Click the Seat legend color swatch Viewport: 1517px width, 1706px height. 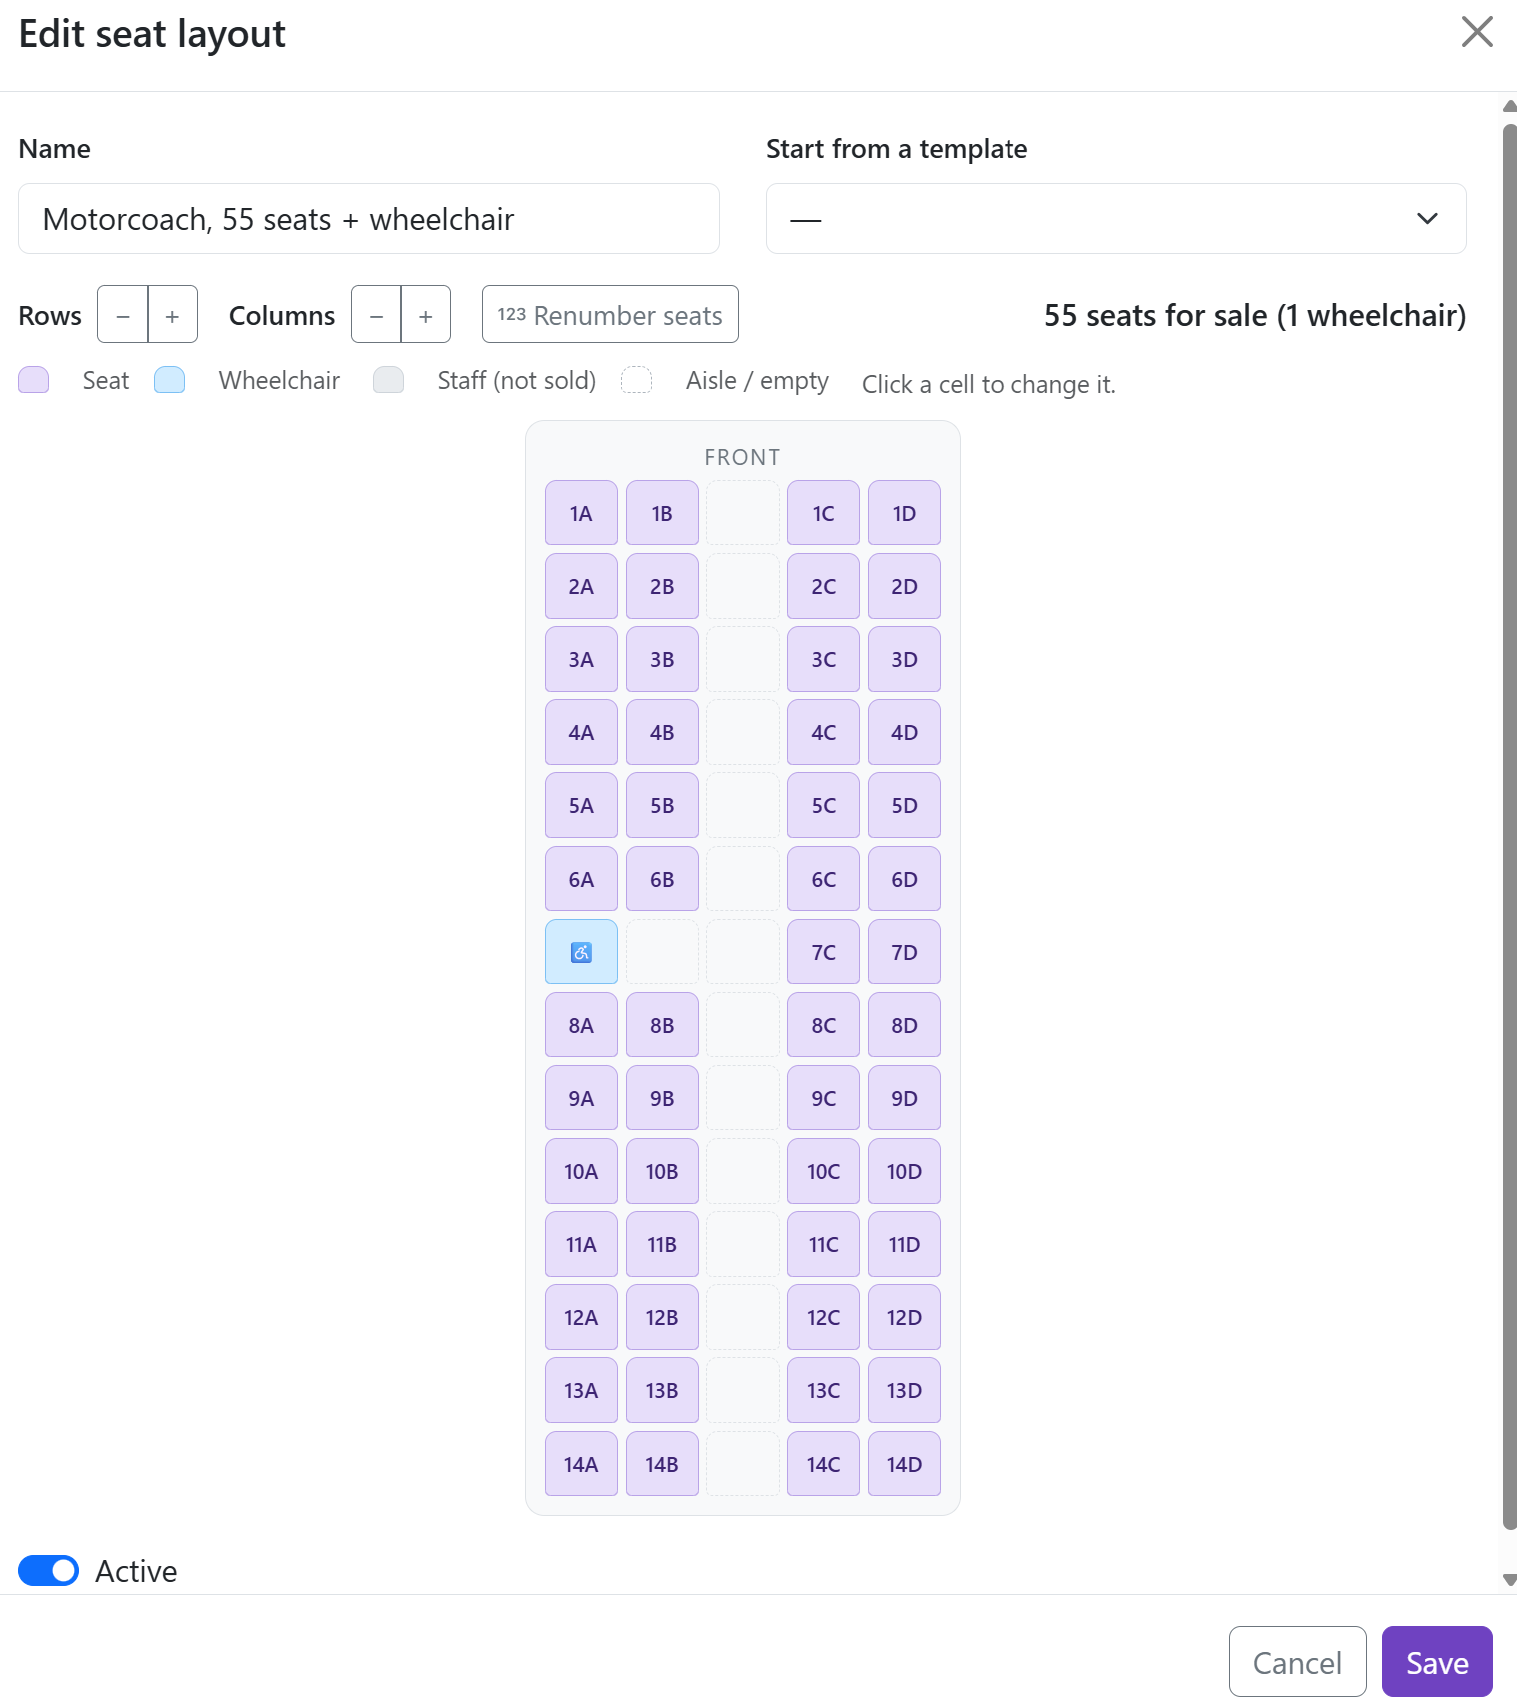point(34,380)
